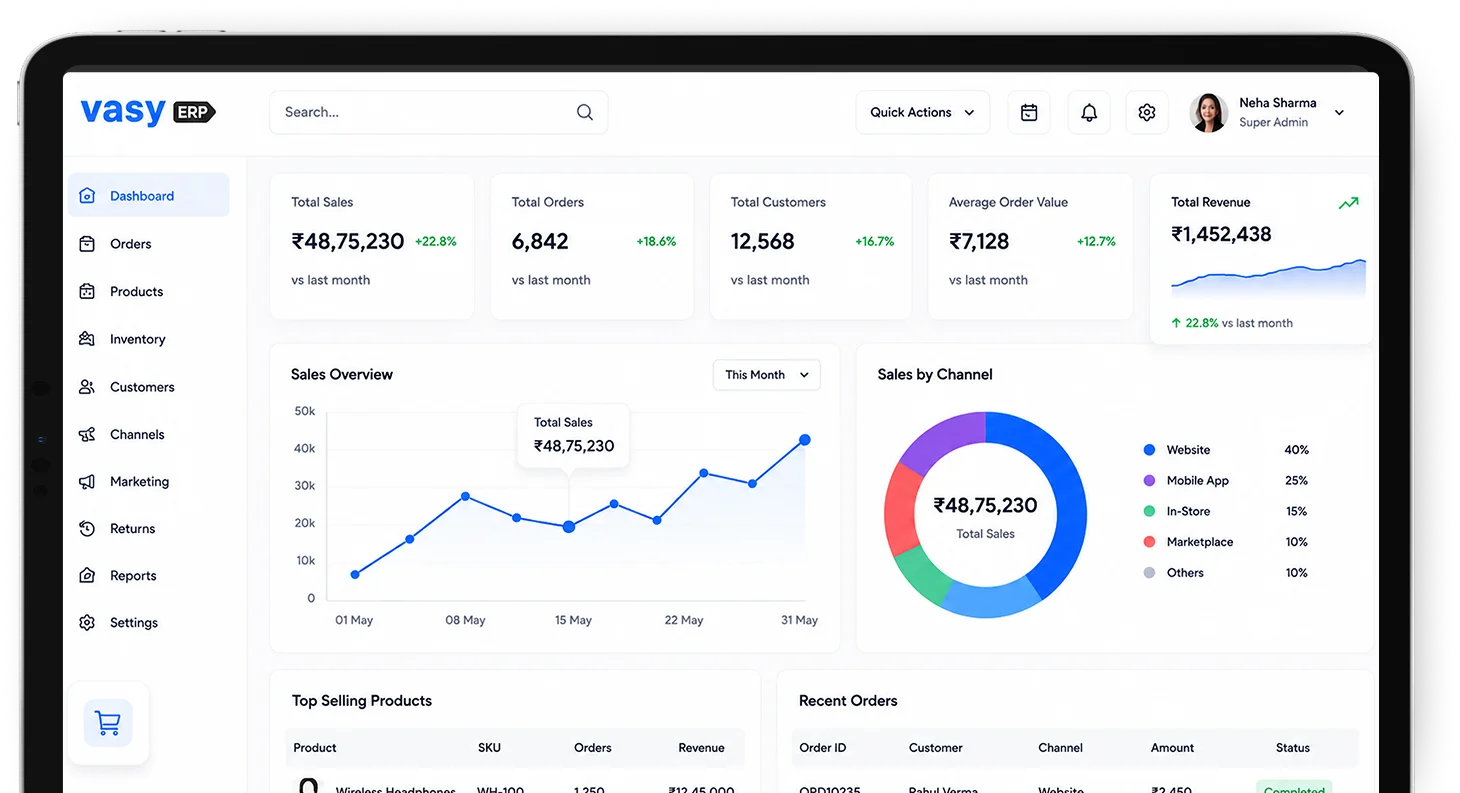Select the Mobile App purple legend dot
The width and height of the screenshot is (1460, 793).
pos(1149,481)
